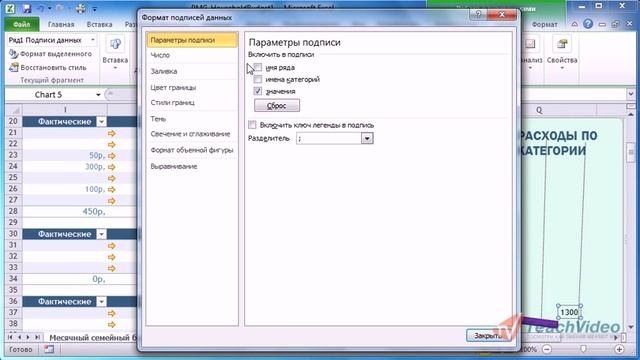Image resolution: width=640 pixels, height=360 pixels.
Task: Click the cell showing 300р.
Action: [65, 167]
